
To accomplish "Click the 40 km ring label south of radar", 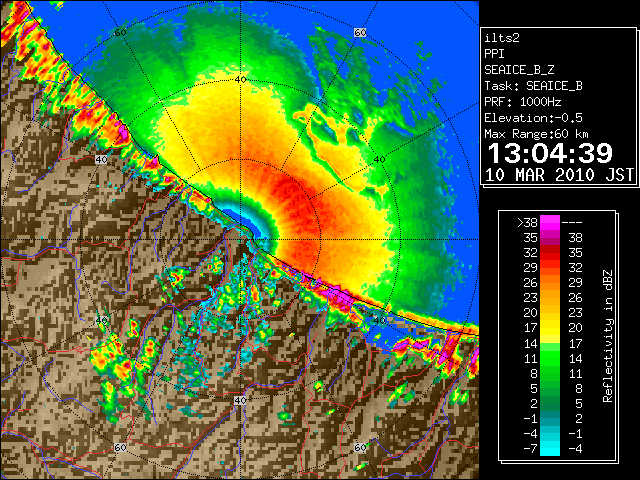I will point(240,400).
